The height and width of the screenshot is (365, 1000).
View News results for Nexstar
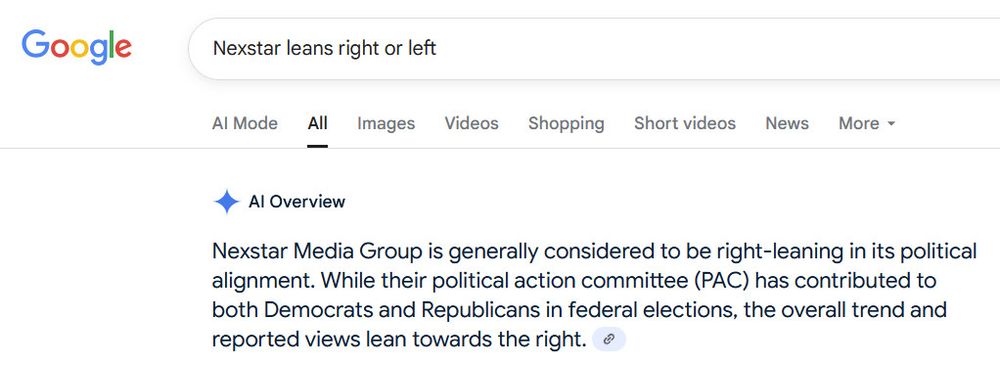coord(787,123)
